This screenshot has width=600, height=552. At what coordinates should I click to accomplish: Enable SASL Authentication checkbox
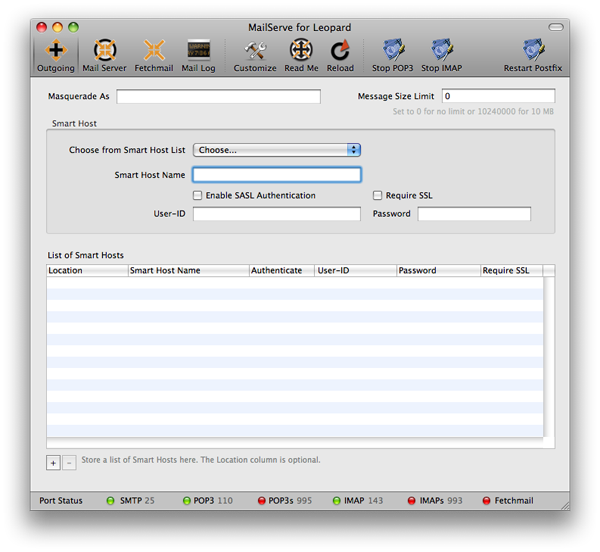pyautogui.click(x=198, y=196)
